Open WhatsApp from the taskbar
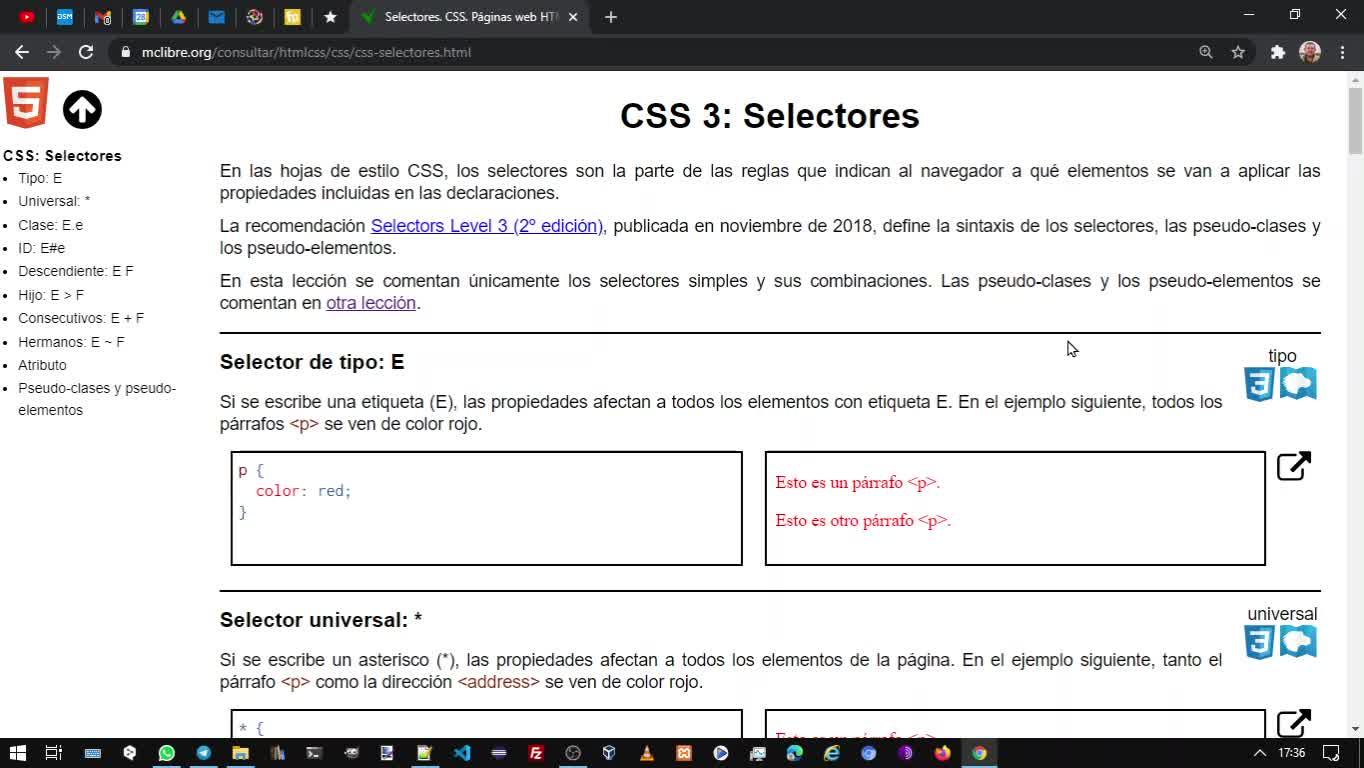Image resolution: width=1364 pixels, height=768 pixels. tap(166, 753)
